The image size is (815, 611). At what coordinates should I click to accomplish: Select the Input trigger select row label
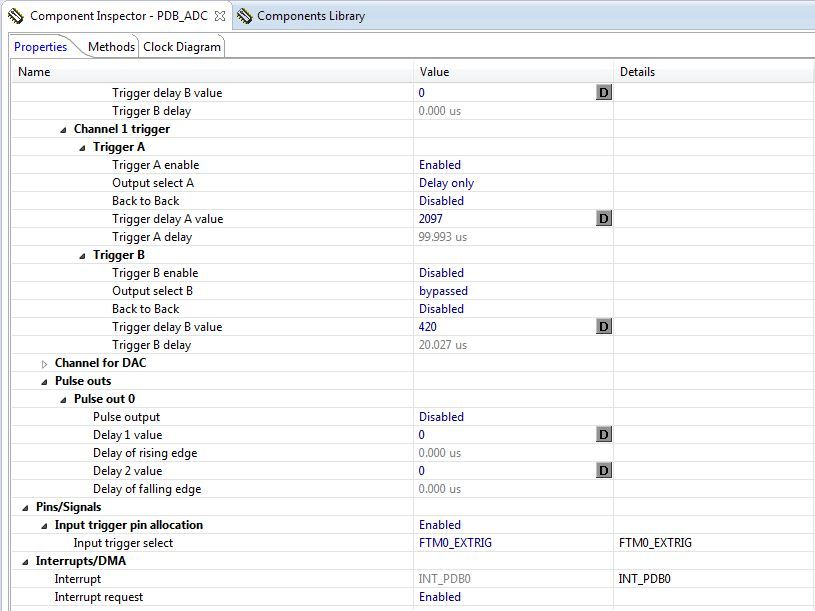point(123,543)
